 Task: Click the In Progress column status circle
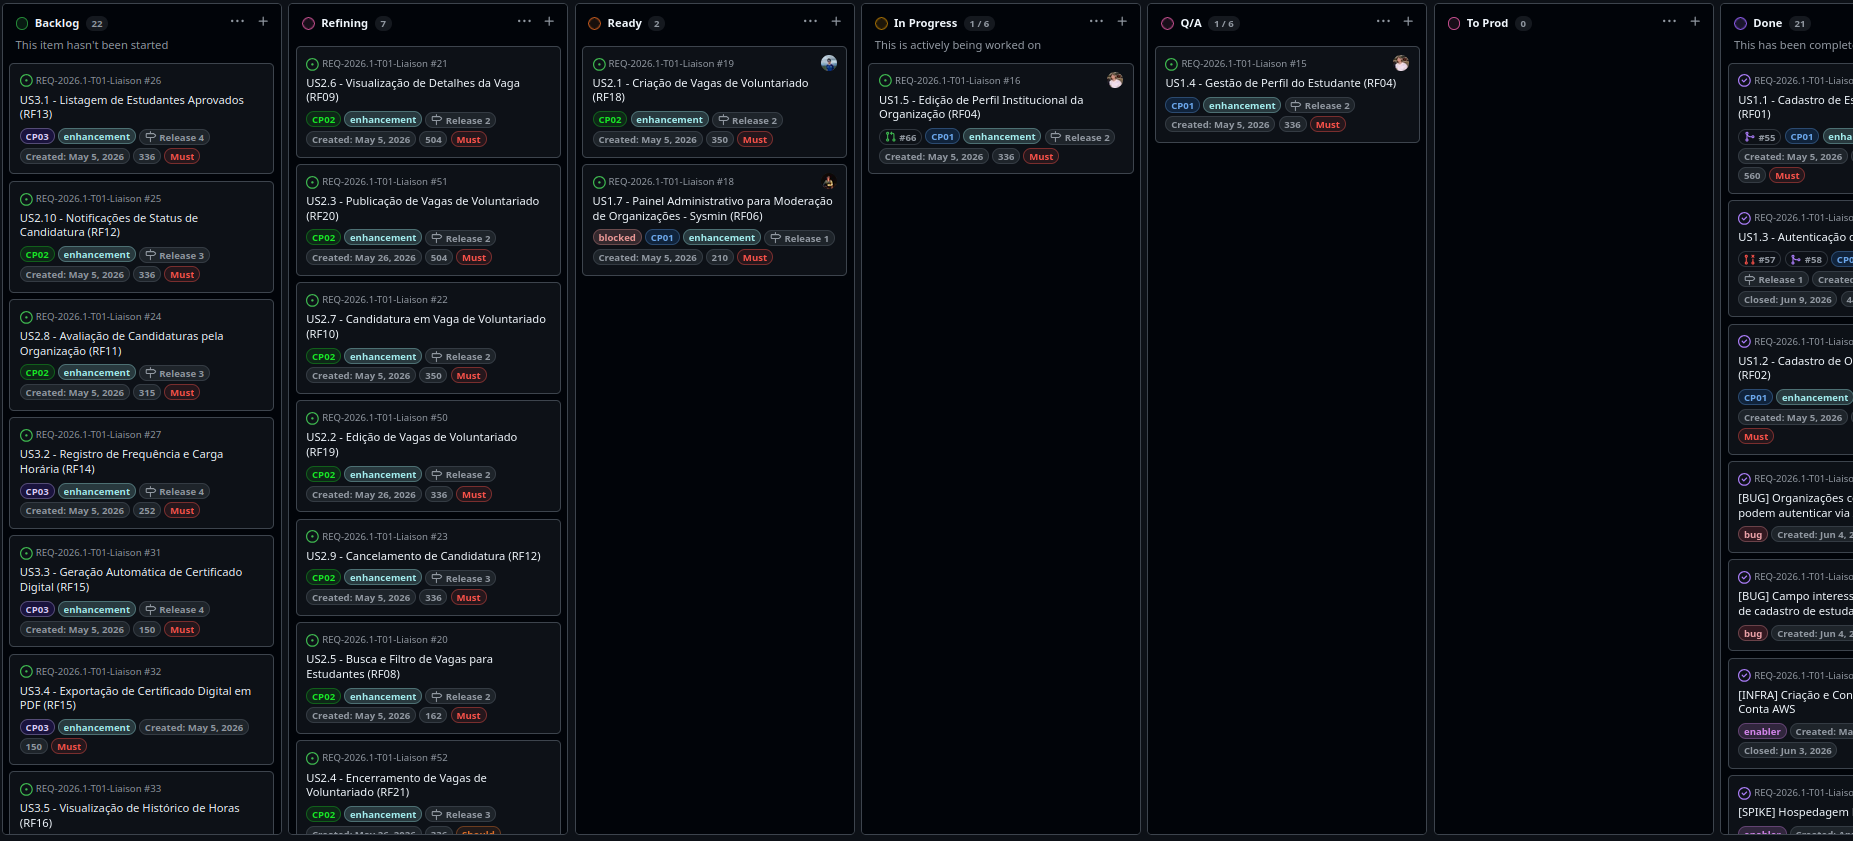click(x=881, y=23)
